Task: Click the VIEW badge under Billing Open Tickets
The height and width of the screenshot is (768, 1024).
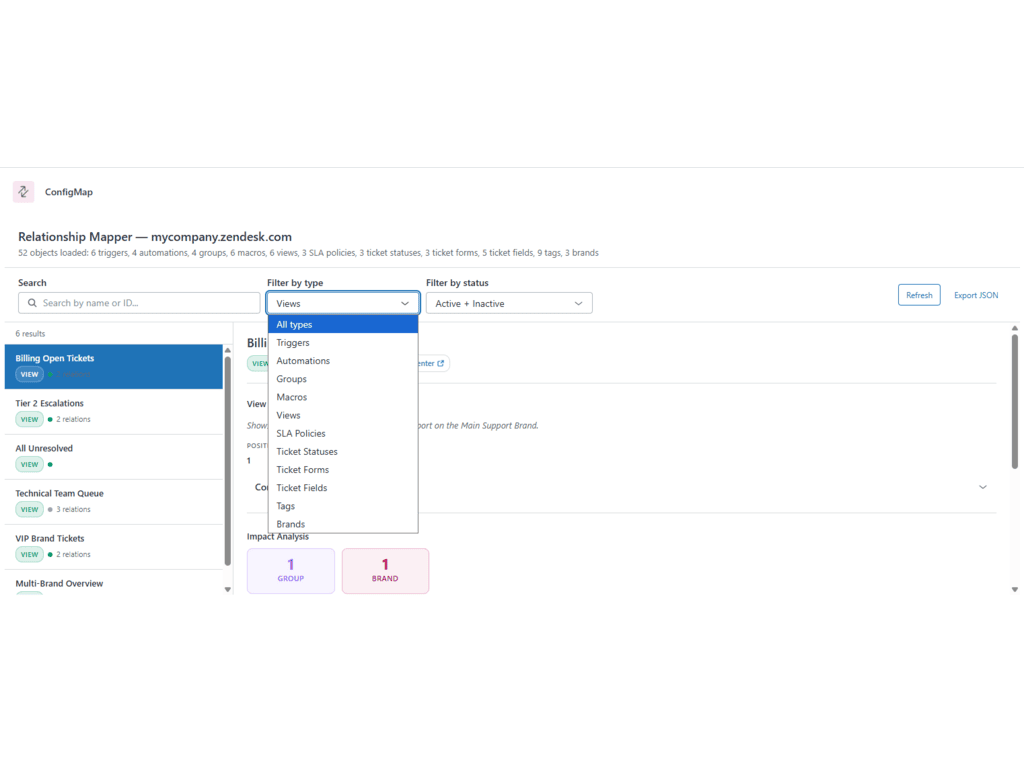Action: coord(29,374)
